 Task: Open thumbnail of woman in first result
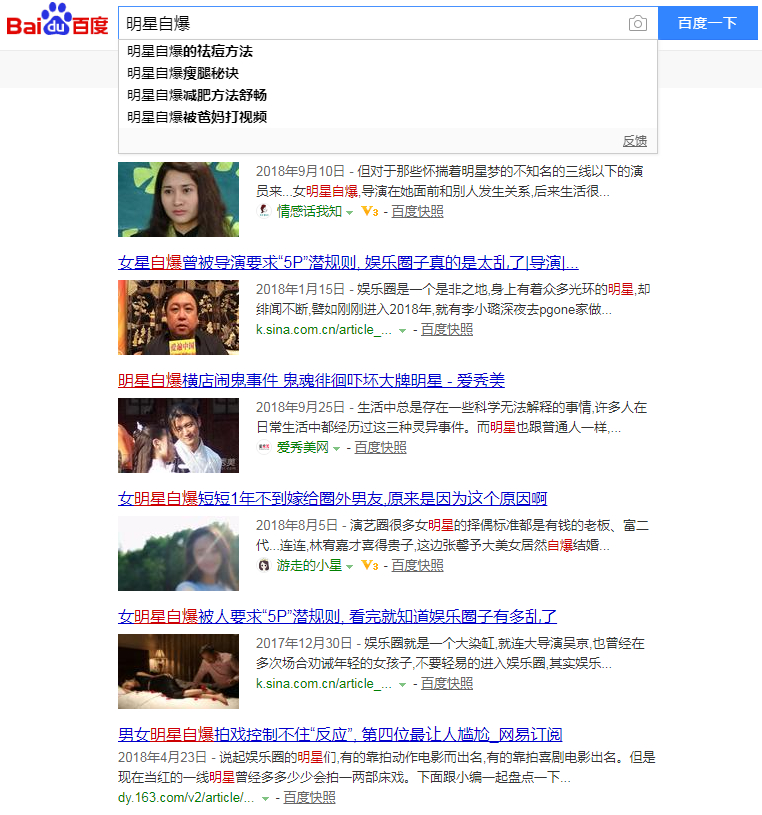point(178,200)
